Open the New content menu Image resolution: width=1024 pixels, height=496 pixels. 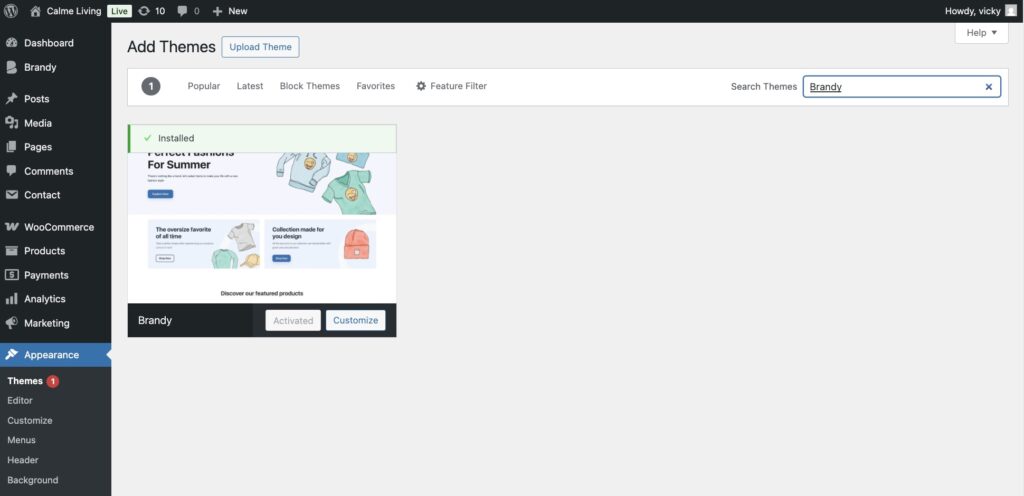tap(230, 11)
